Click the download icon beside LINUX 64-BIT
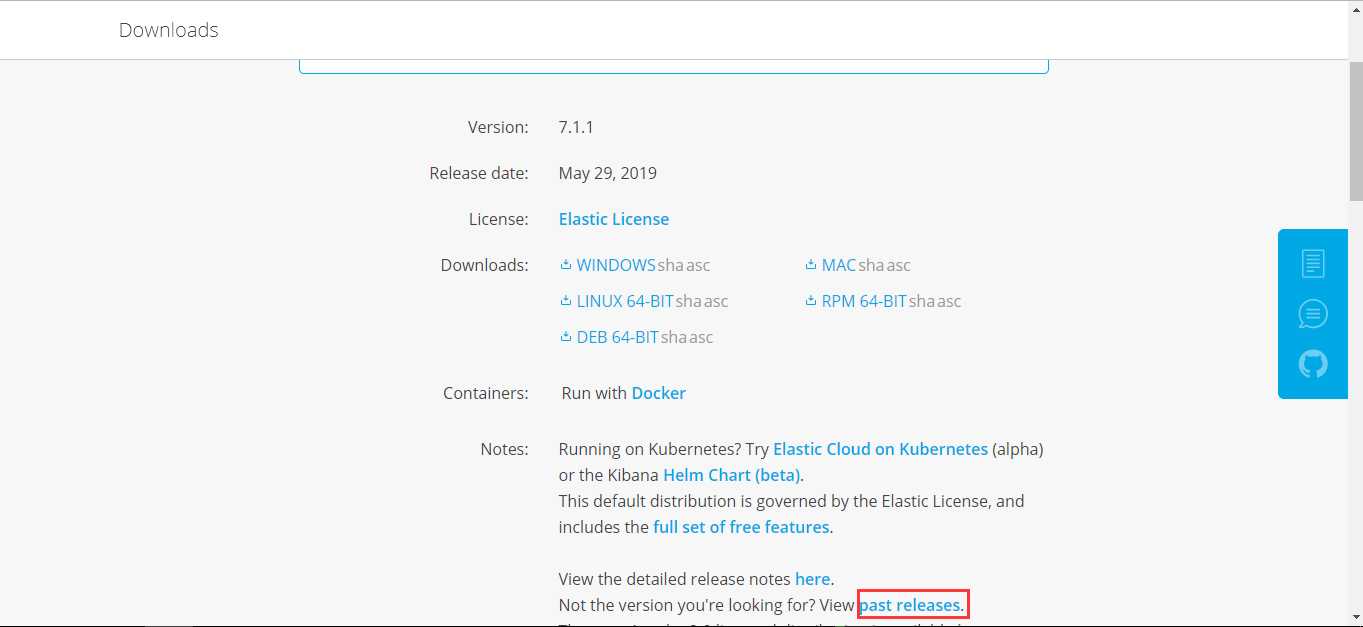This screenshot has height=627, width=1363. click(566, 301)
